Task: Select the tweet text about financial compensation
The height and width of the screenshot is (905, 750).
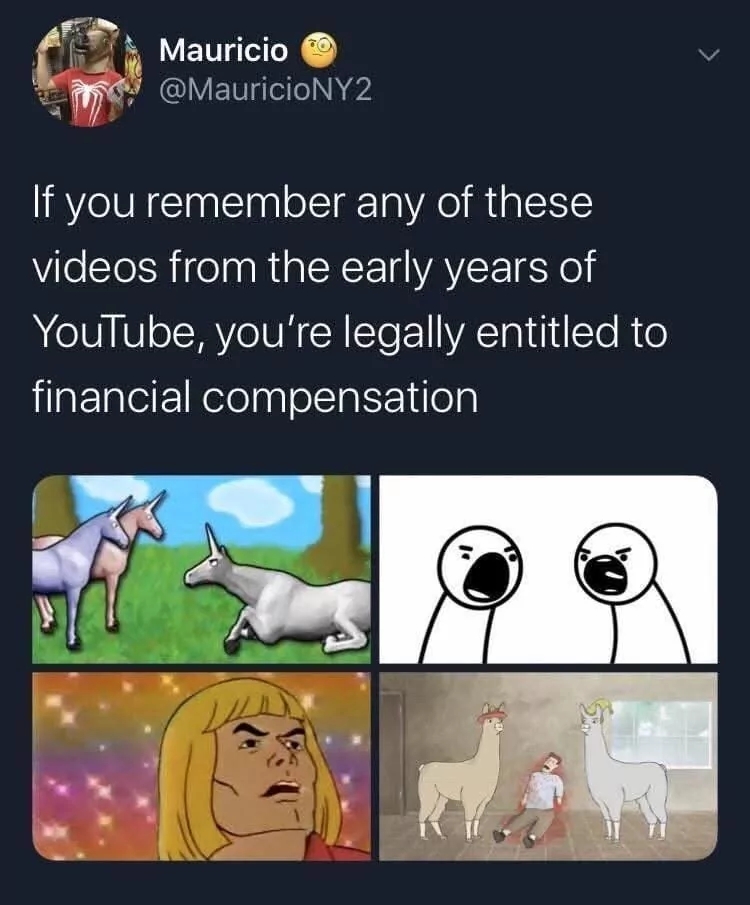Action: coord(350,300)
